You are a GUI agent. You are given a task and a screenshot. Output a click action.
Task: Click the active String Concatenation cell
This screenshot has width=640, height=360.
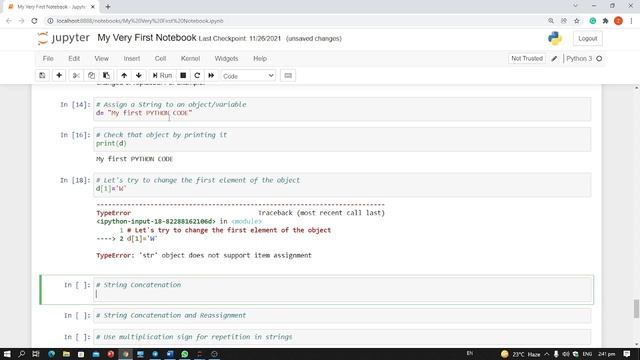pyautogui.click(x=342, y=289)
